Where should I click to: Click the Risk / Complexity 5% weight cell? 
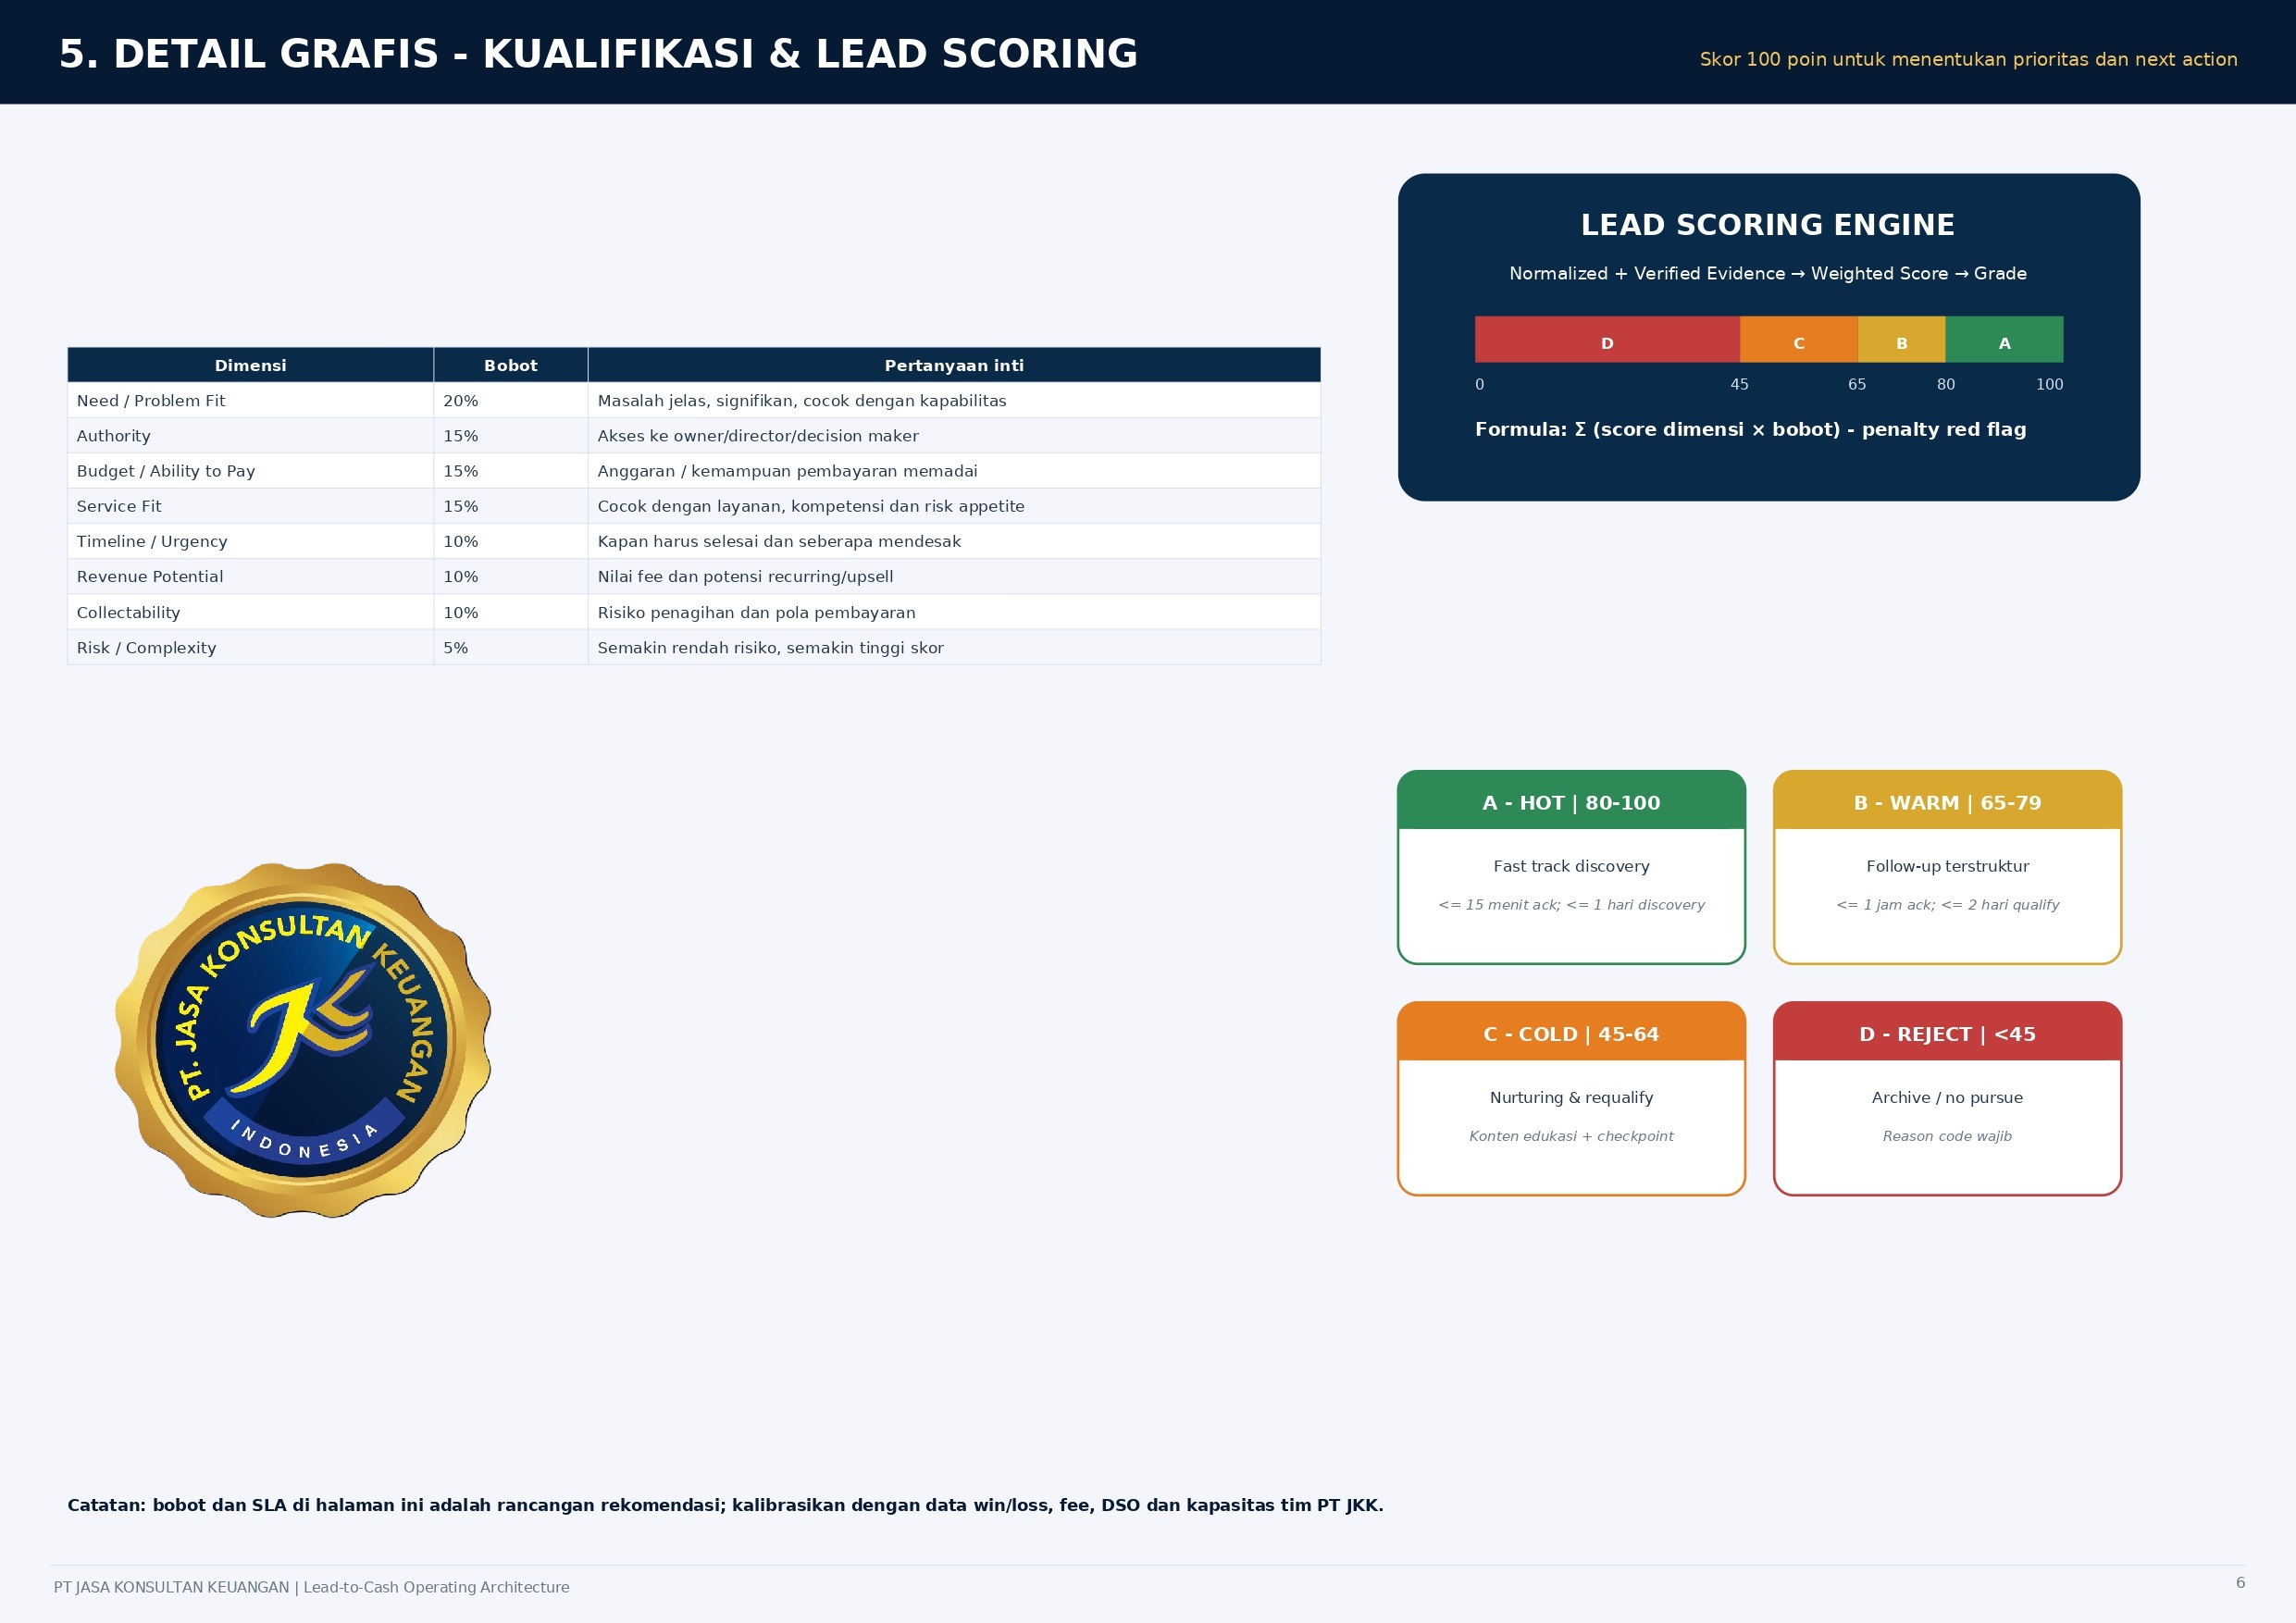(x=511, y=647)
